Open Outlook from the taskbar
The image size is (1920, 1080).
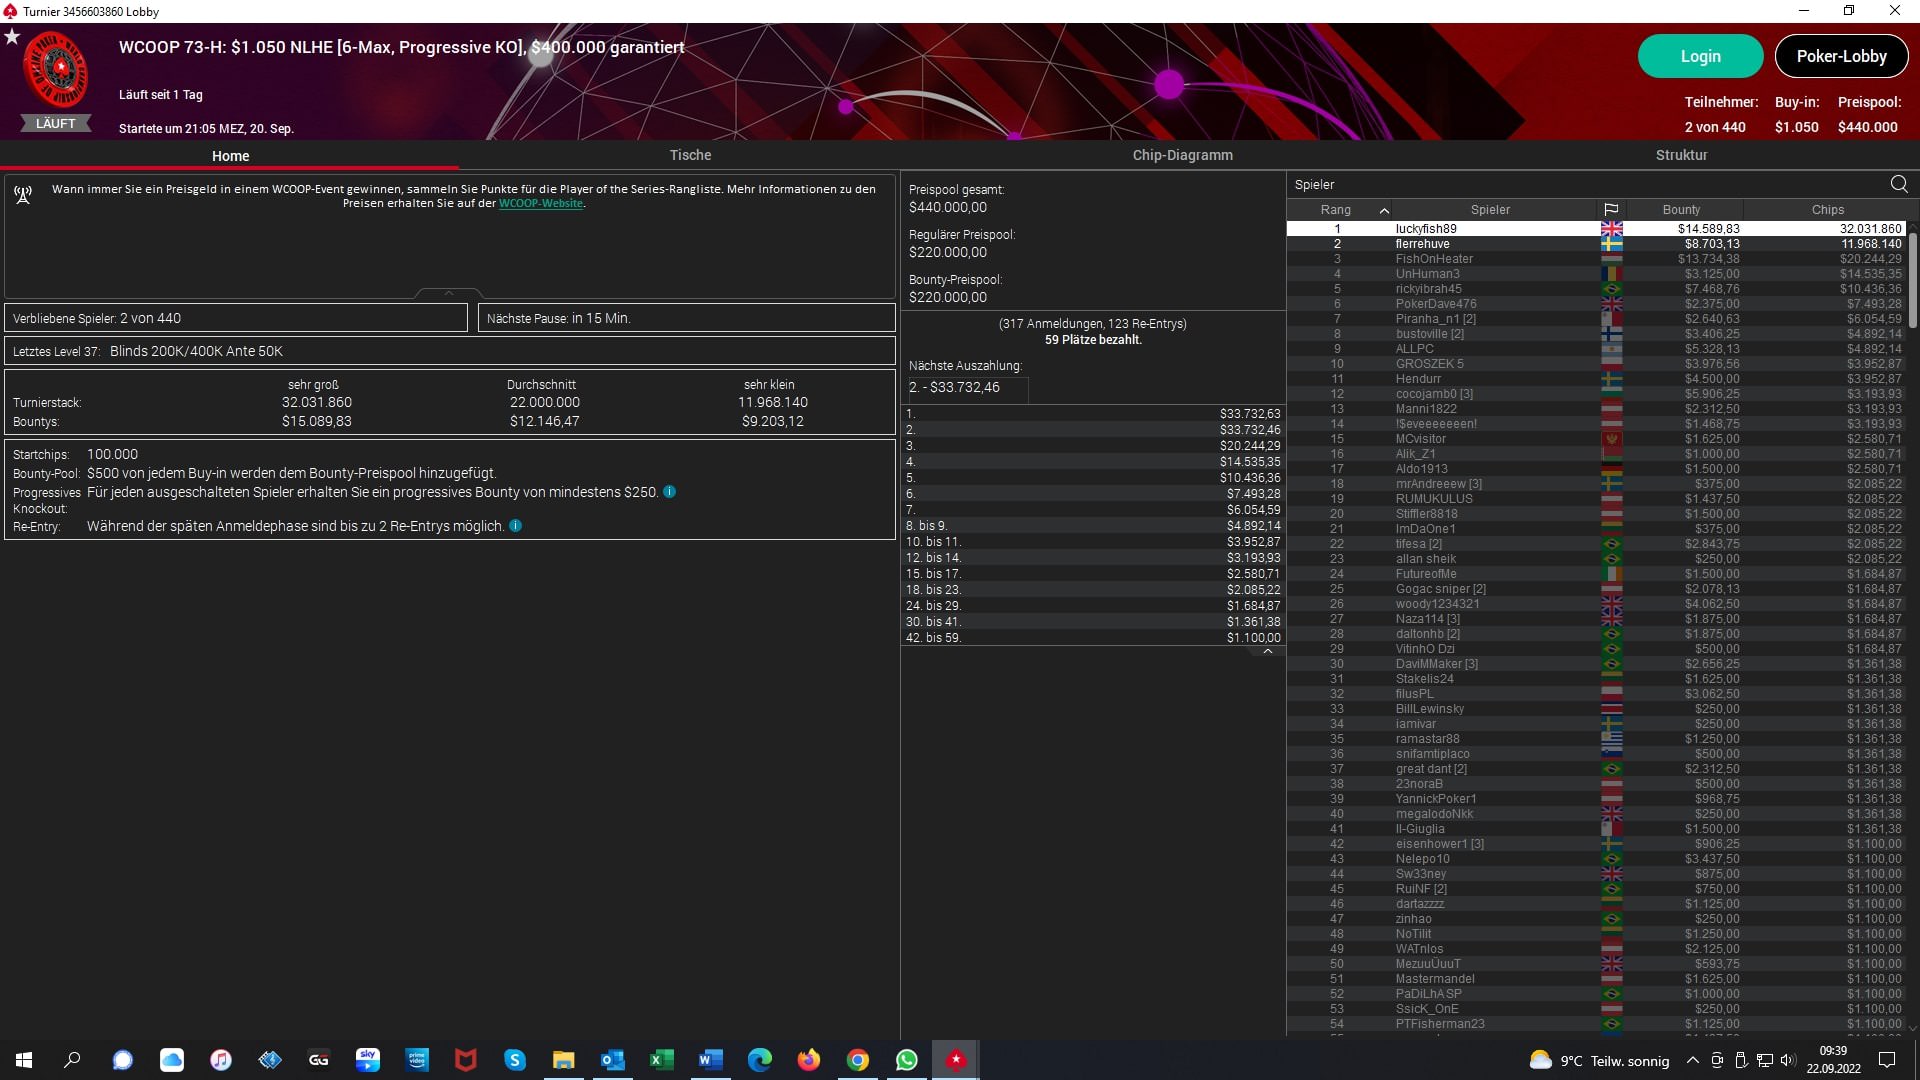pos(613,1060)
